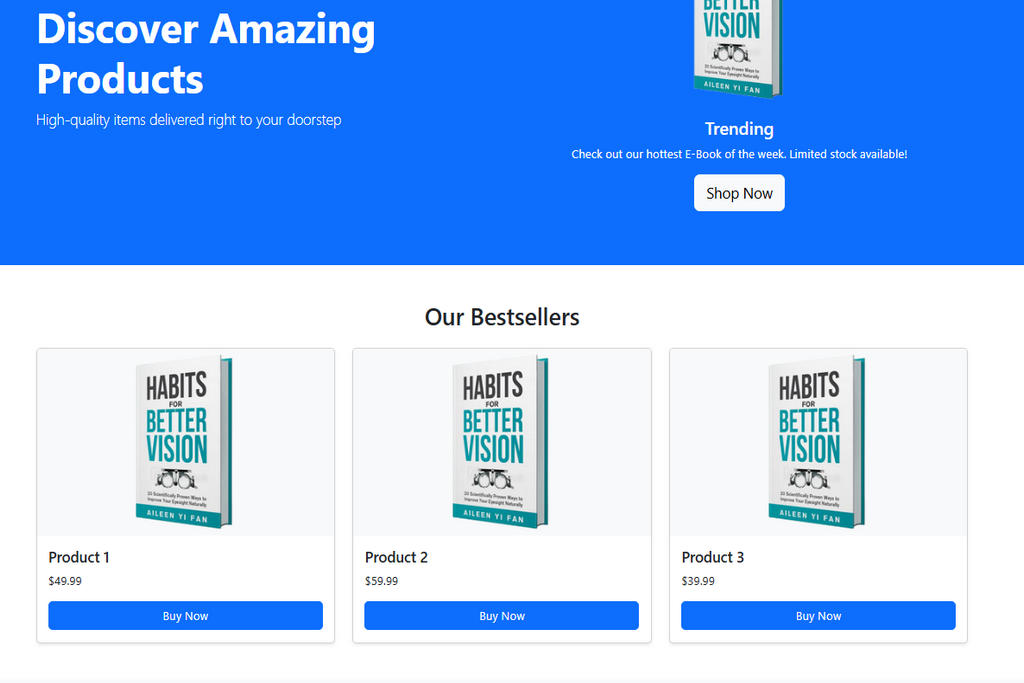This screenshot has width=1024, height=683.
Task: Click the High-quality items delivered tagline
Action: (189, 120)
